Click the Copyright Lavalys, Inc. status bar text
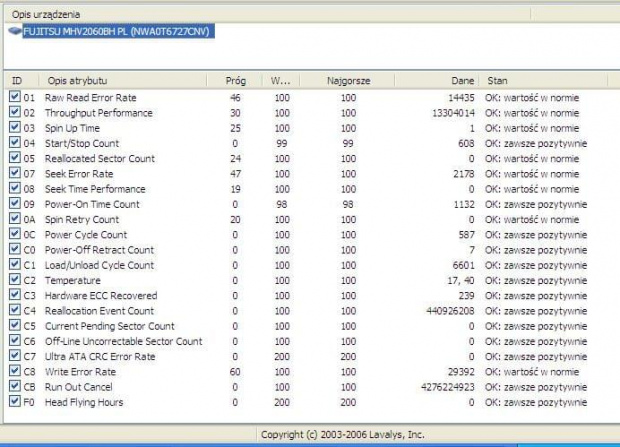 342,435
